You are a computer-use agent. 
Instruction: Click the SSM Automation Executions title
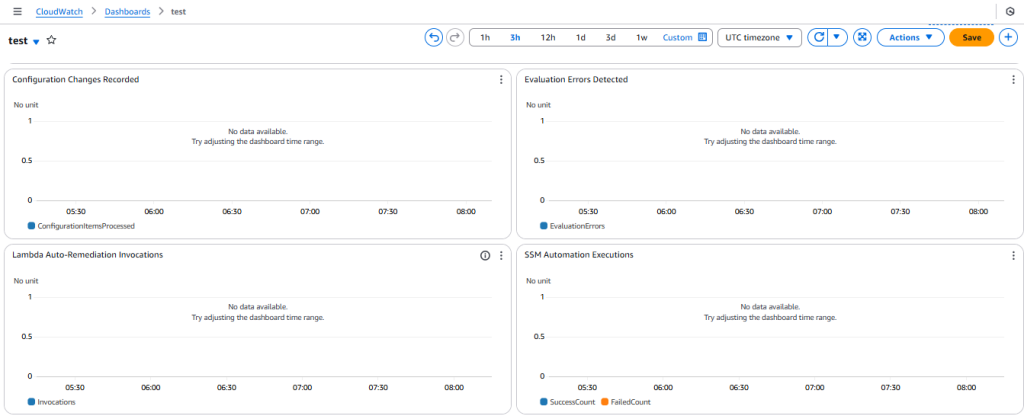tap(579, 255)
